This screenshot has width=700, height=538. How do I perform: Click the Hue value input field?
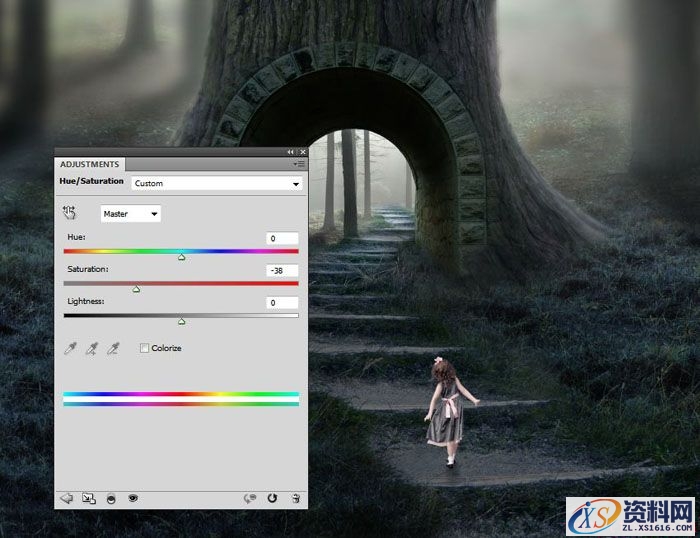282,238
